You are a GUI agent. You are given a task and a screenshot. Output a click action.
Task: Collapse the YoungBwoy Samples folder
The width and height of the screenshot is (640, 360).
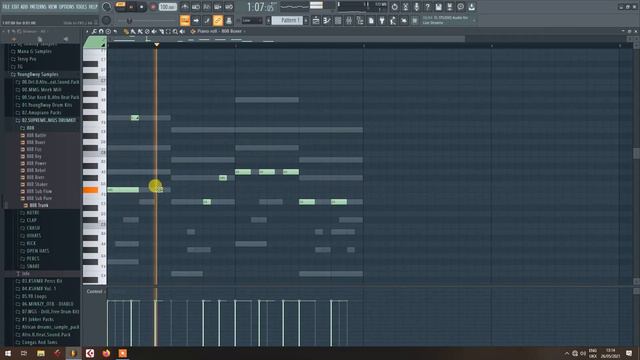(35, 74)
